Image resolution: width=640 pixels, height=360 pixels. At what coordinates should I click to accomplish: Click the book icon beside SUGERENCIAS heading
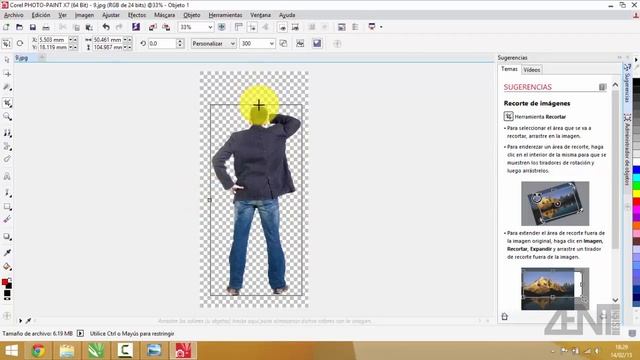coord(602,87)
